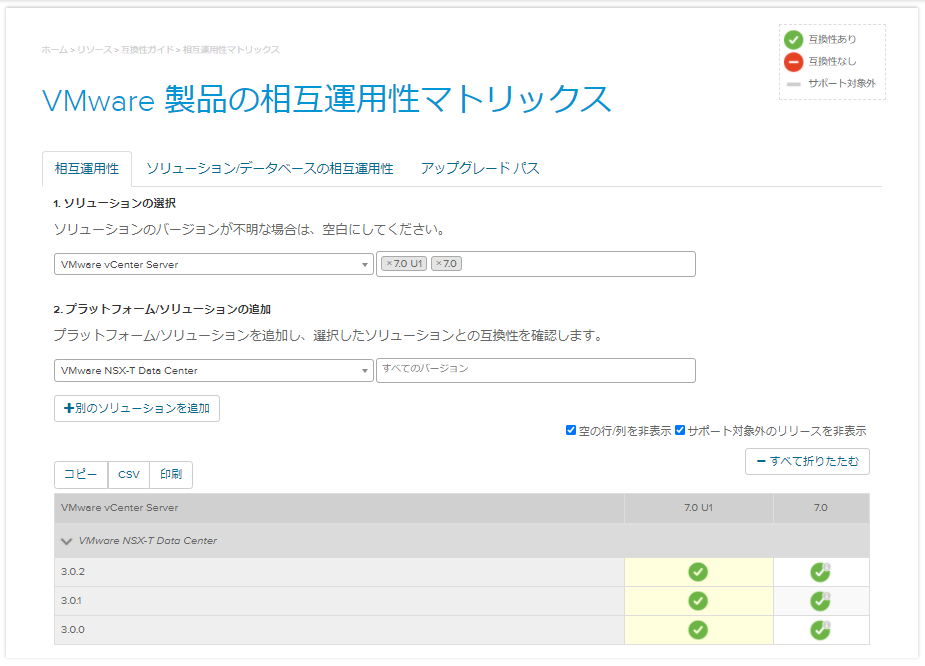Click +別のソリューションを追加 button
Image resolution: width=925 pixels, height=666 pixels.
point(137,408)
